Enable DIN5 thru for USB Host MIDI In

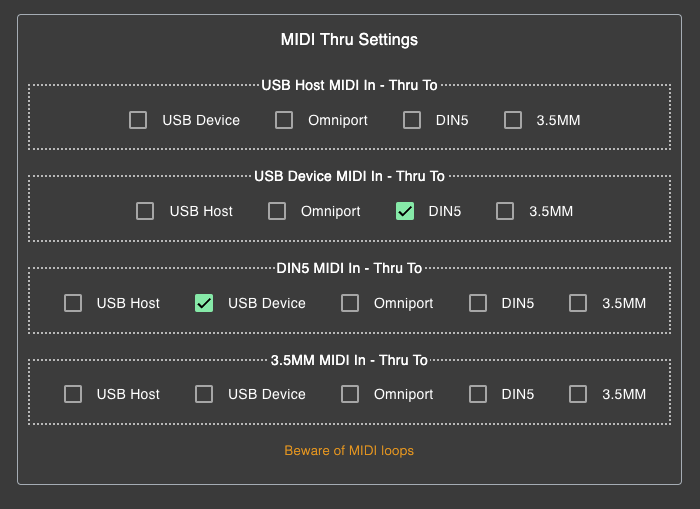click(x=412, y=120)
